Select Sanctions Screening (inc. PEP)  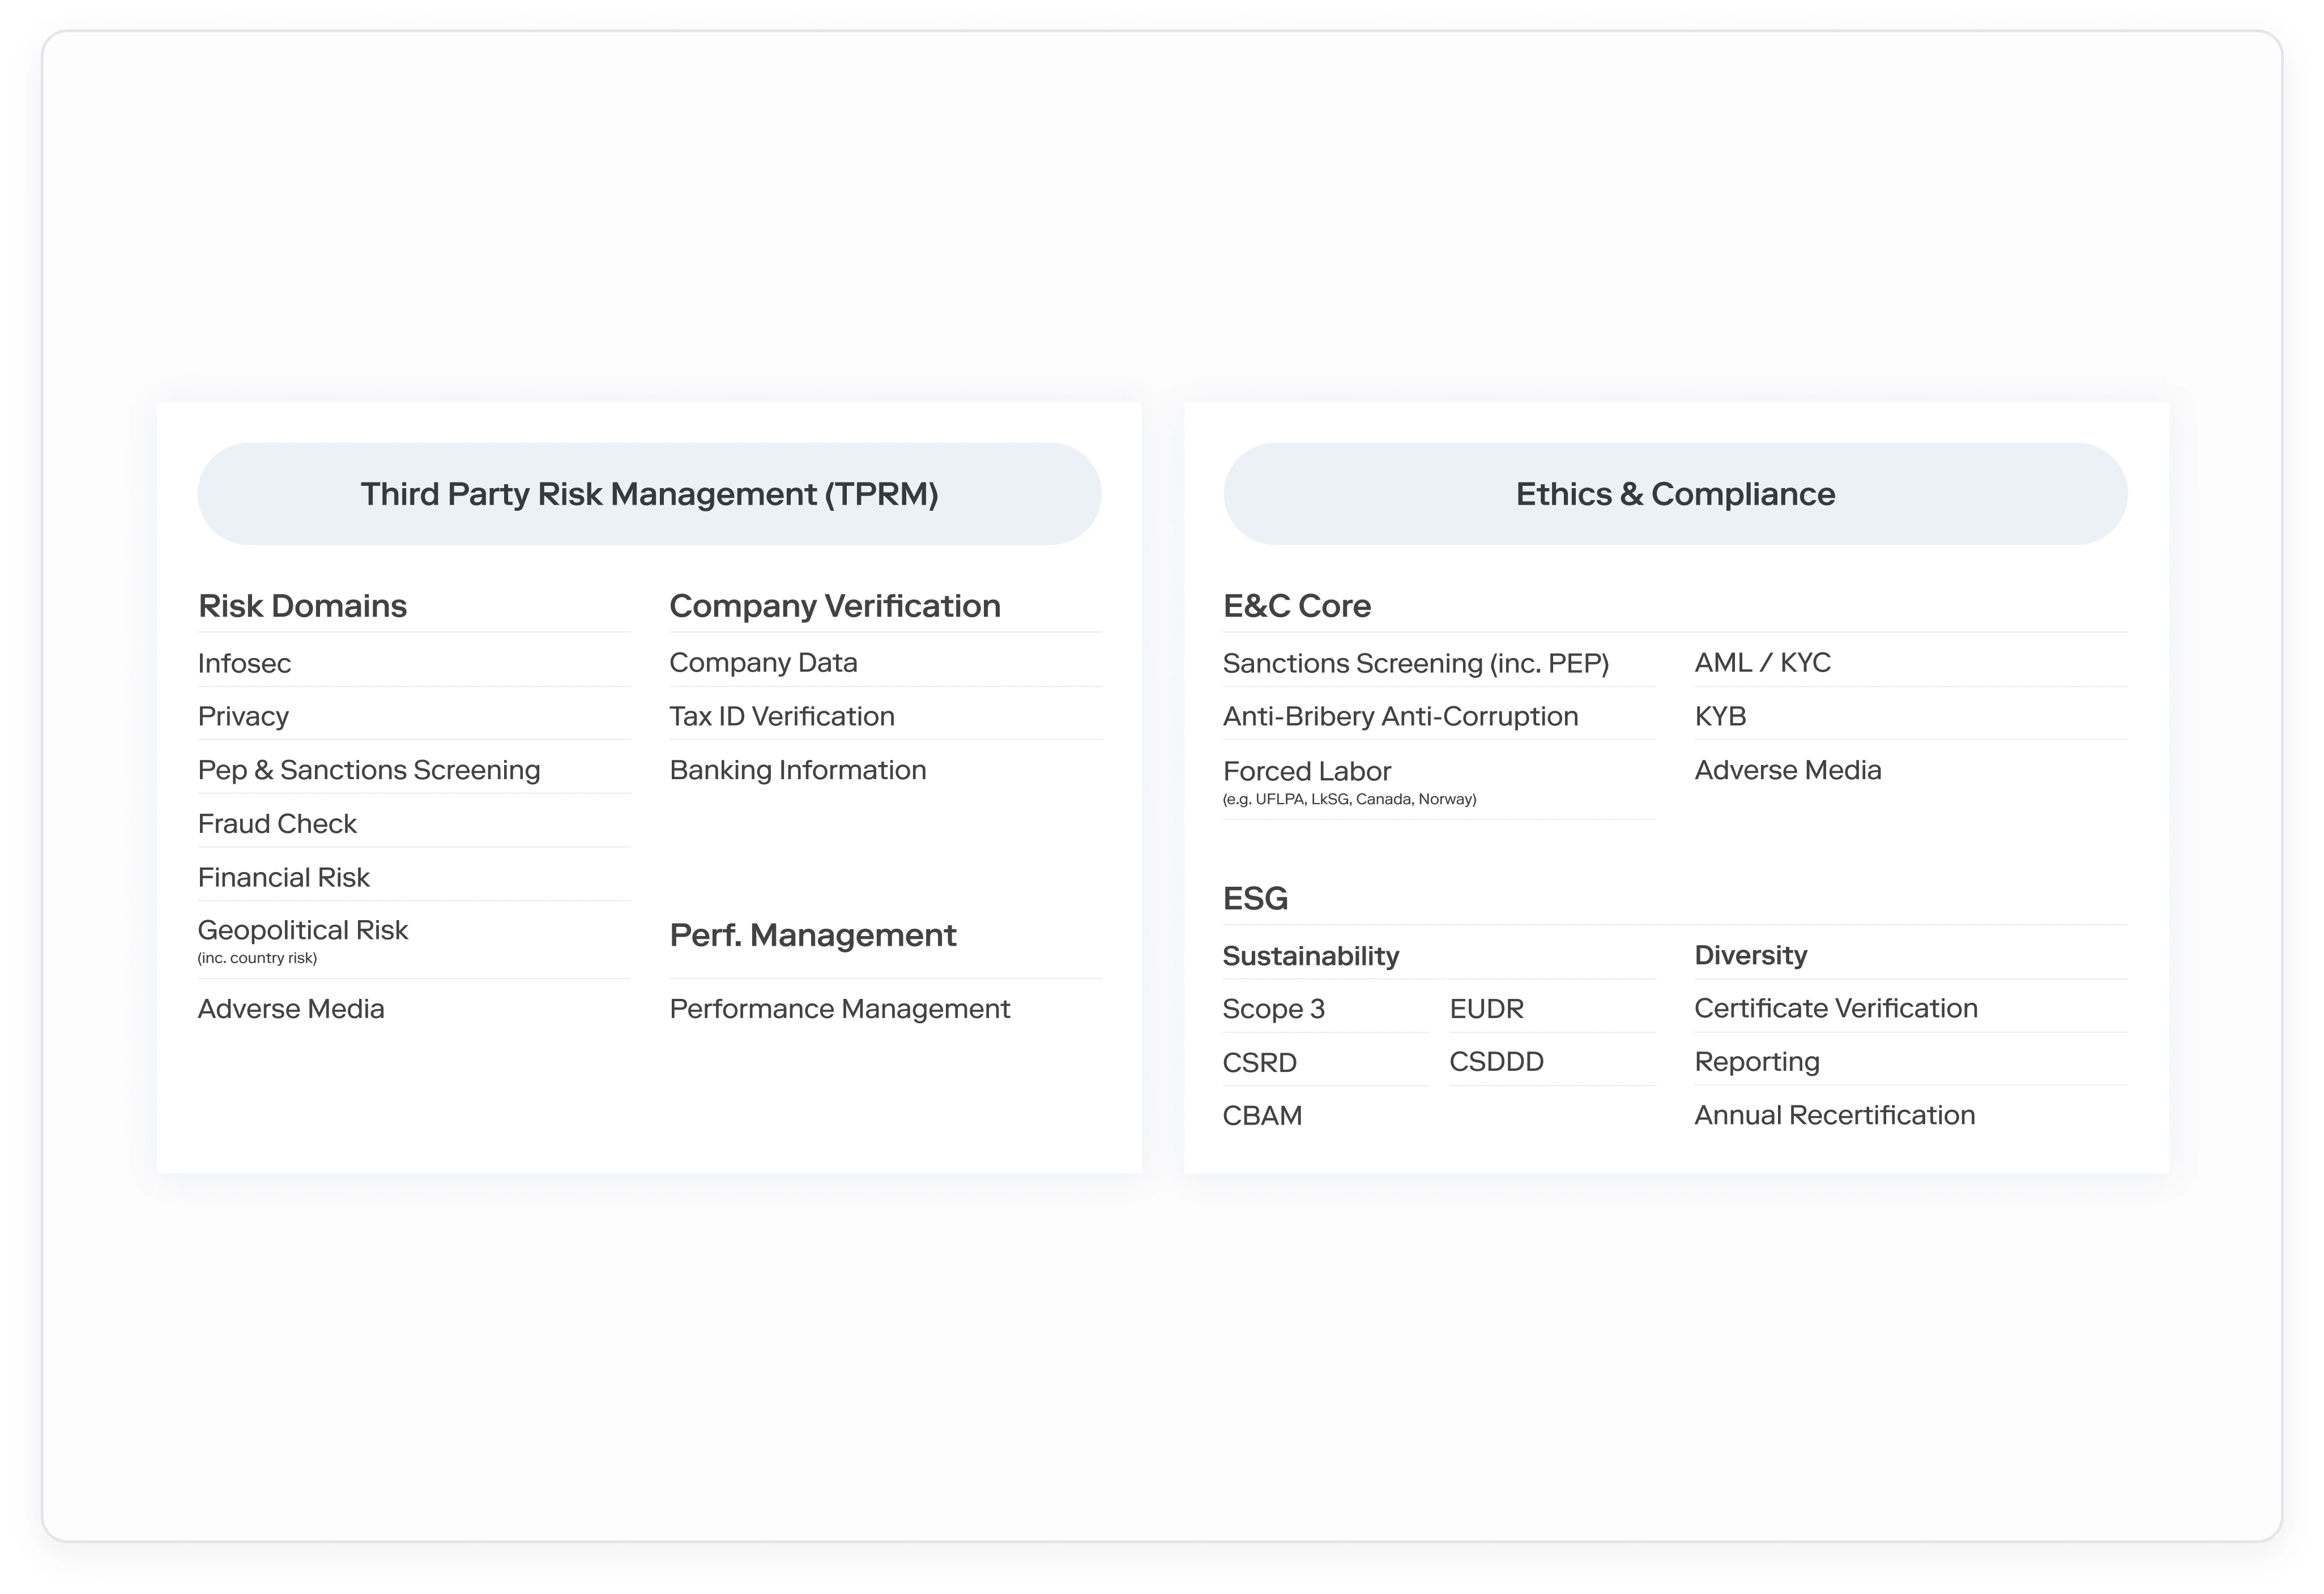pos(1416,663)
